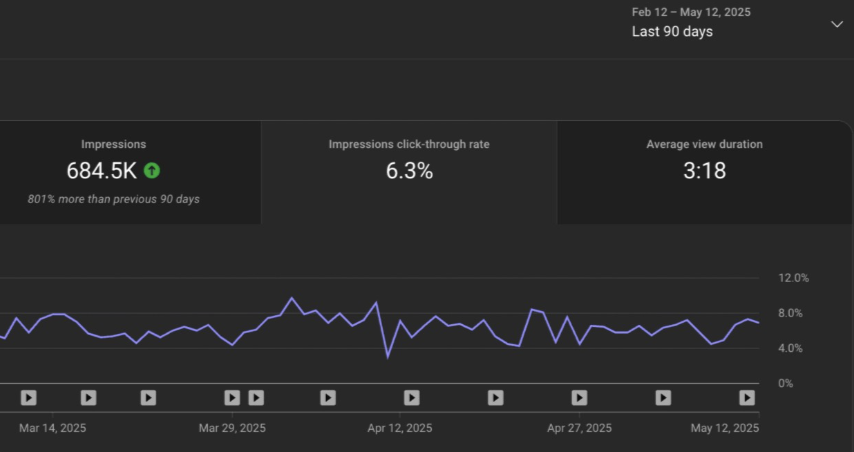Click video marker midway between Apr 12 and Apr 27
Screen dimensions: 854x452
(x=495, y=397)
